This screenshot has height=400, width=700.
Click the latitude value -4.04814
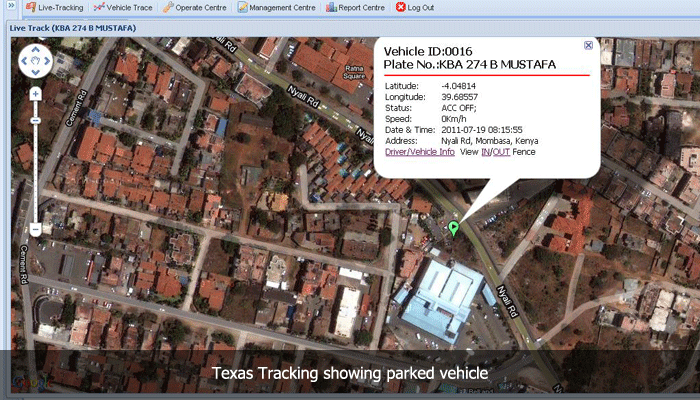pyautogui.click(x=458, y=86)
